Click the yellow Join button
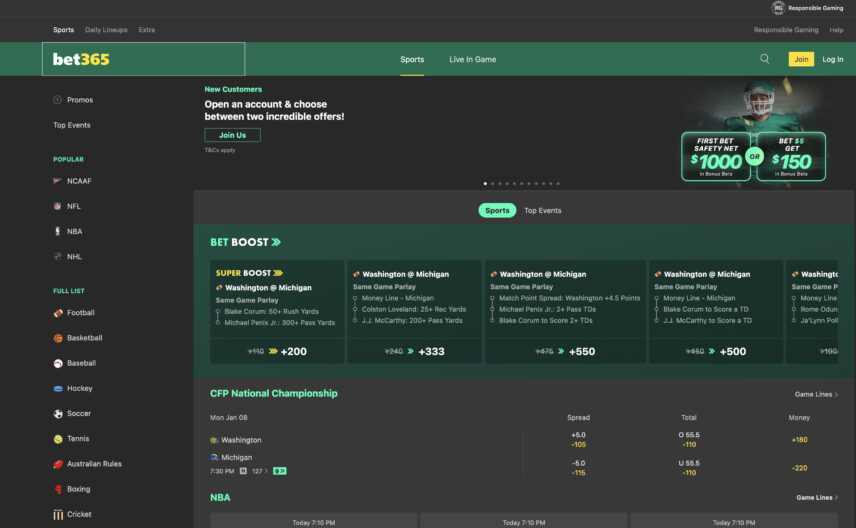The image size is (856, 528). (801, 59)
